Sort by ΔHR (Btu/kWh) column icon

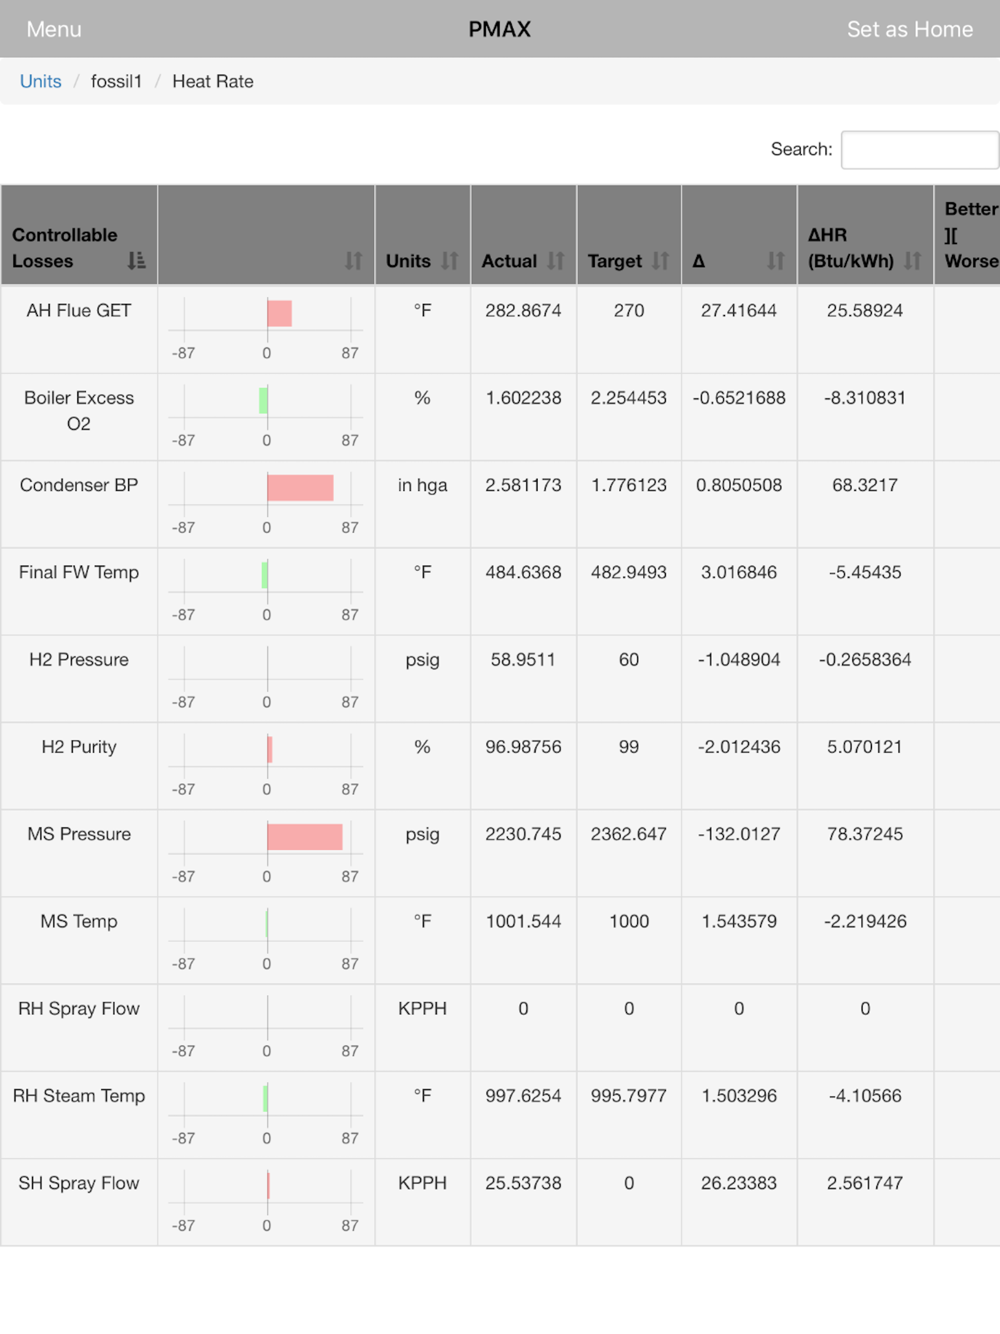pos(912,261)
